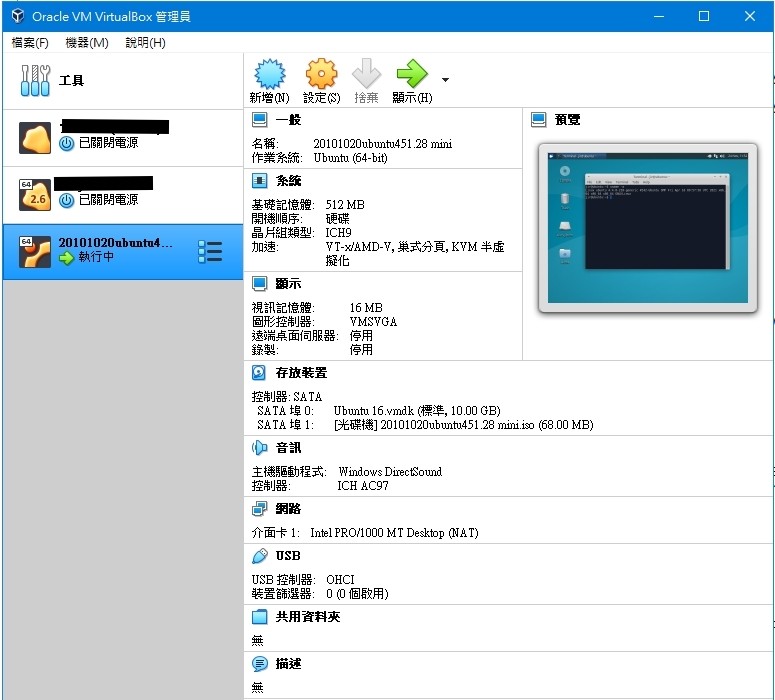Image resolution: width=775 pixels, height=700 pixels.
Task: Click the General (一般) section monitor icon
Action: pos(259,120)
